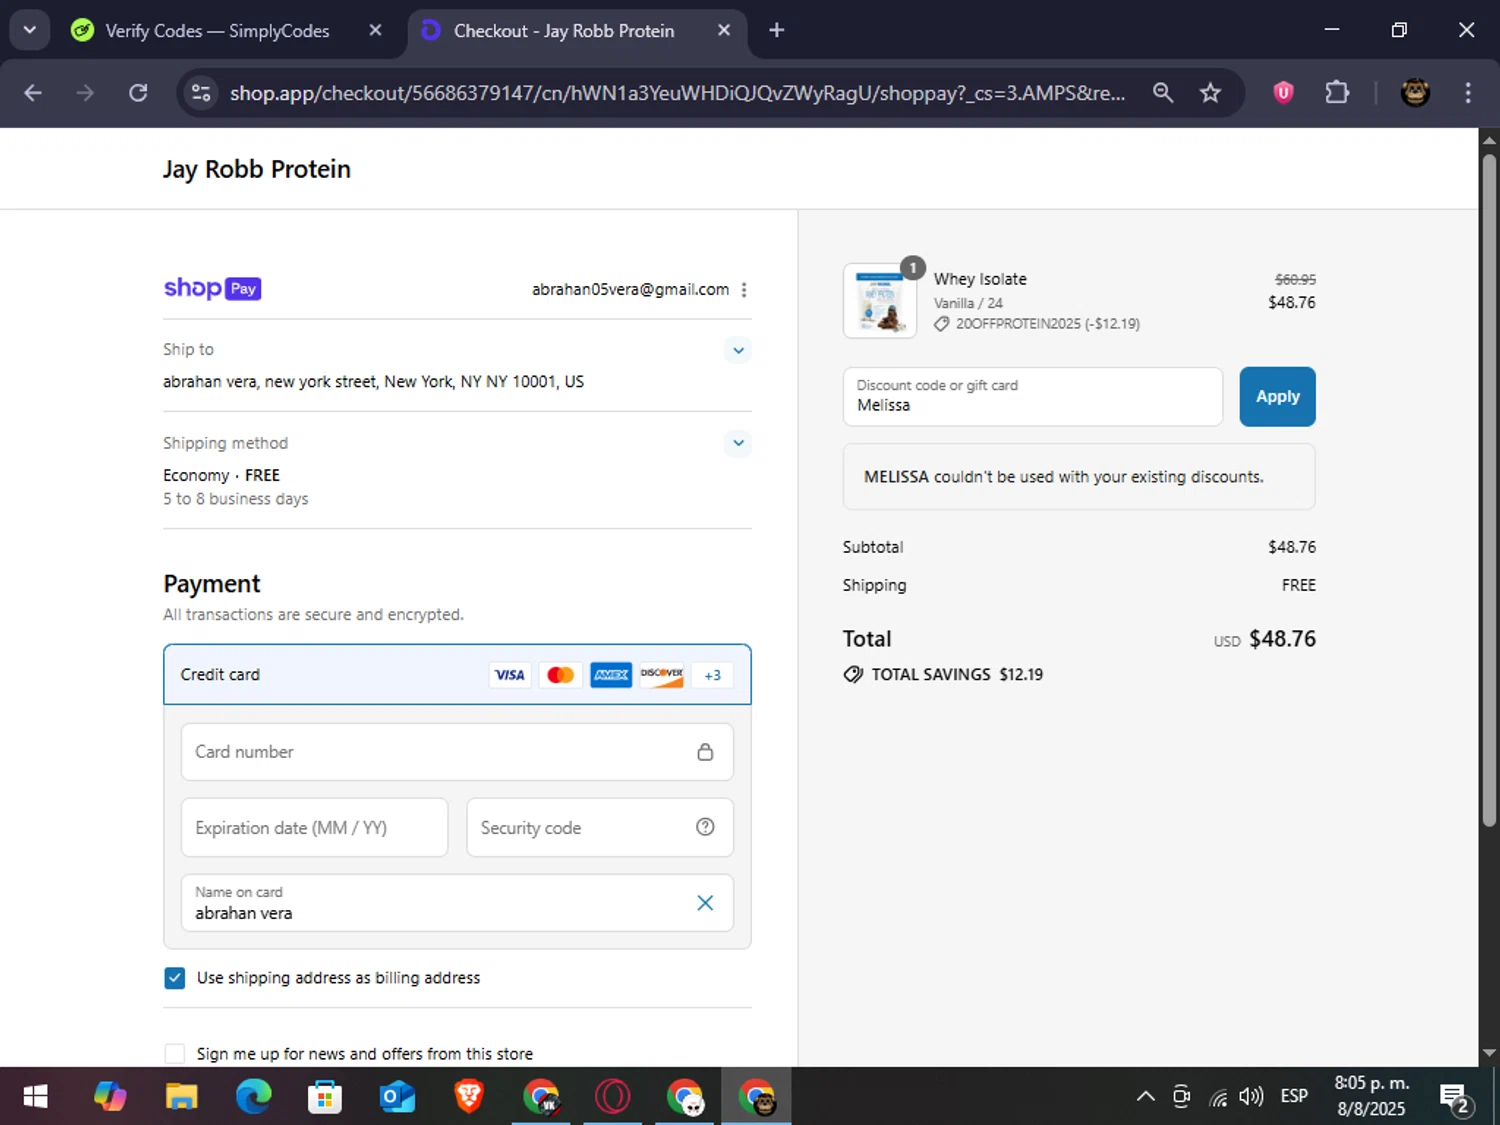This screenshot has height=1125, width=1500.
Task: Open the red shield extension icon
Action: (x=1283, y=93)
